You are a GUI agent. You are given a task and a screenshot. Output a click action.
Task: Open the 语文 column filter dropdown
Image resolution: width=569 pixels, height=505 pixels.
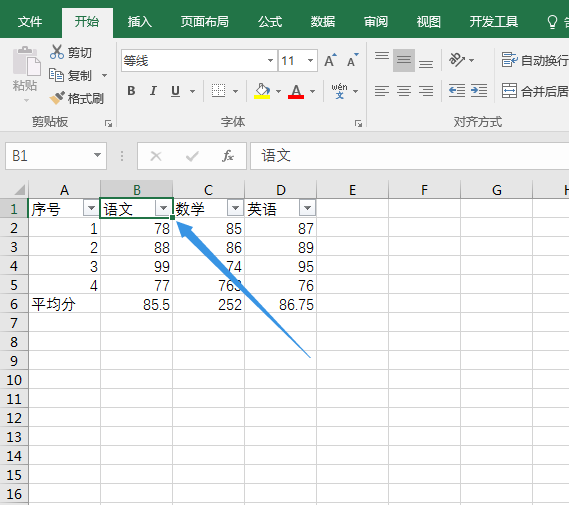[x=163, y=208]
